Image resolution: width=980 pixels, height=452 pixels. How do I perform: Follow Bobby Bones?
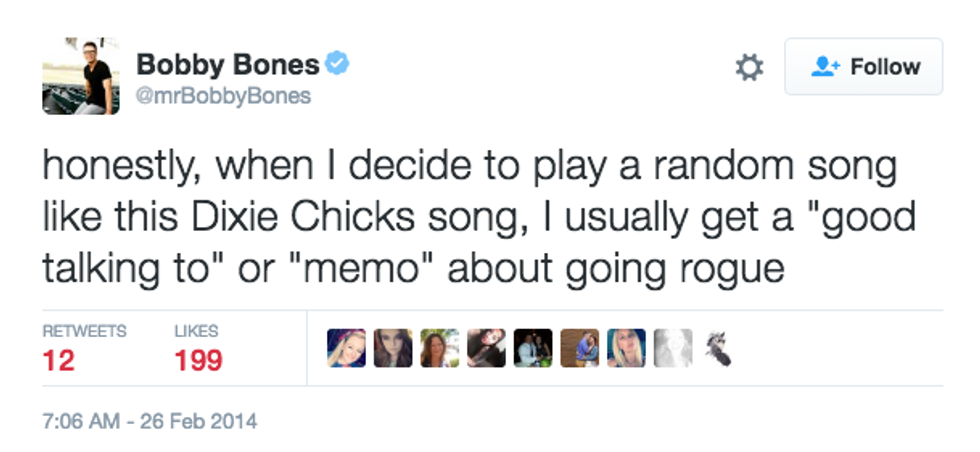click(x=863, y=67)
